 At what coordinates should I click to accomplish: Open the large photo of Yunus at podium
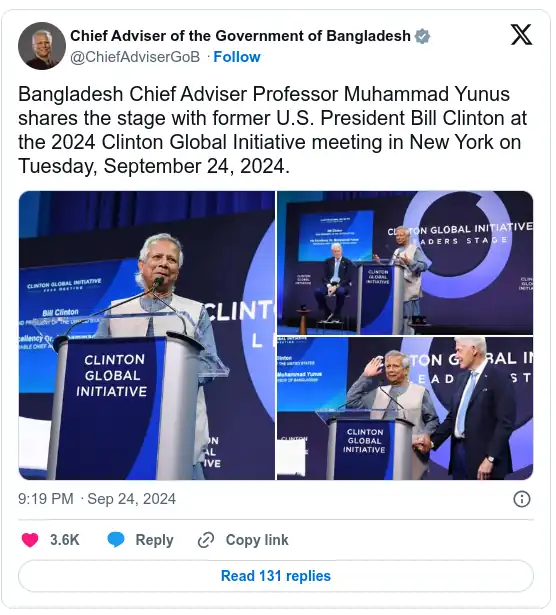point(147,335)
